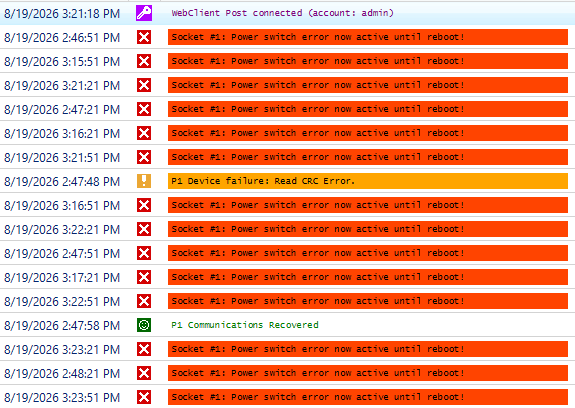
Task: Select timestamp 8/19/2026 3:15:51 PM
Action: point(62,62)
